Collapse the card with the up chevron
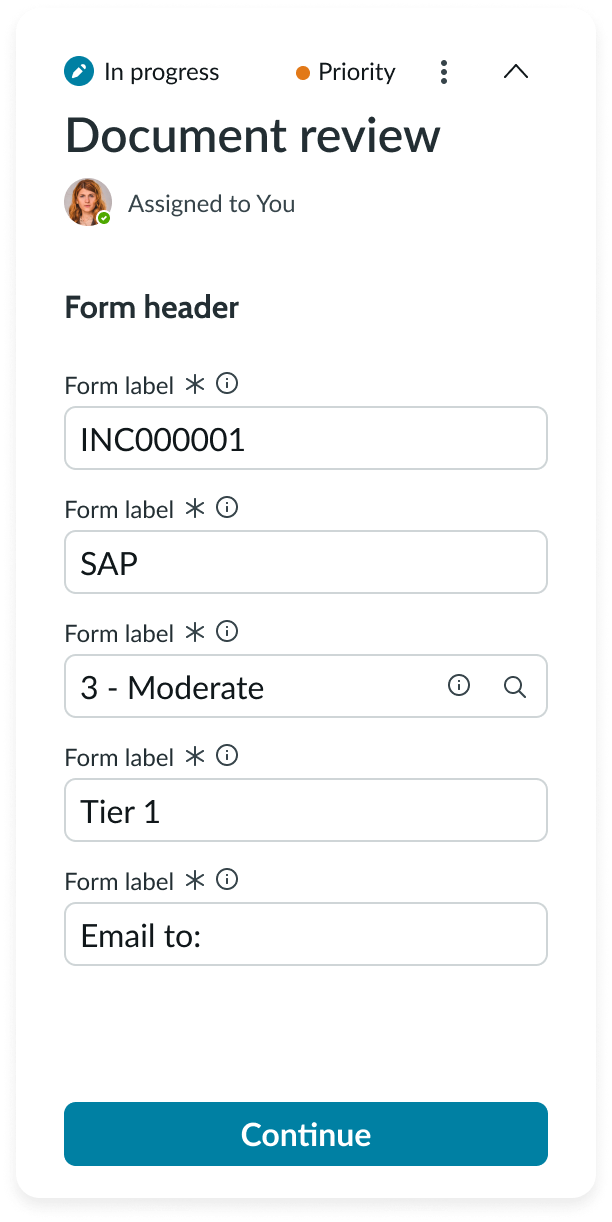 pos(515,72)
